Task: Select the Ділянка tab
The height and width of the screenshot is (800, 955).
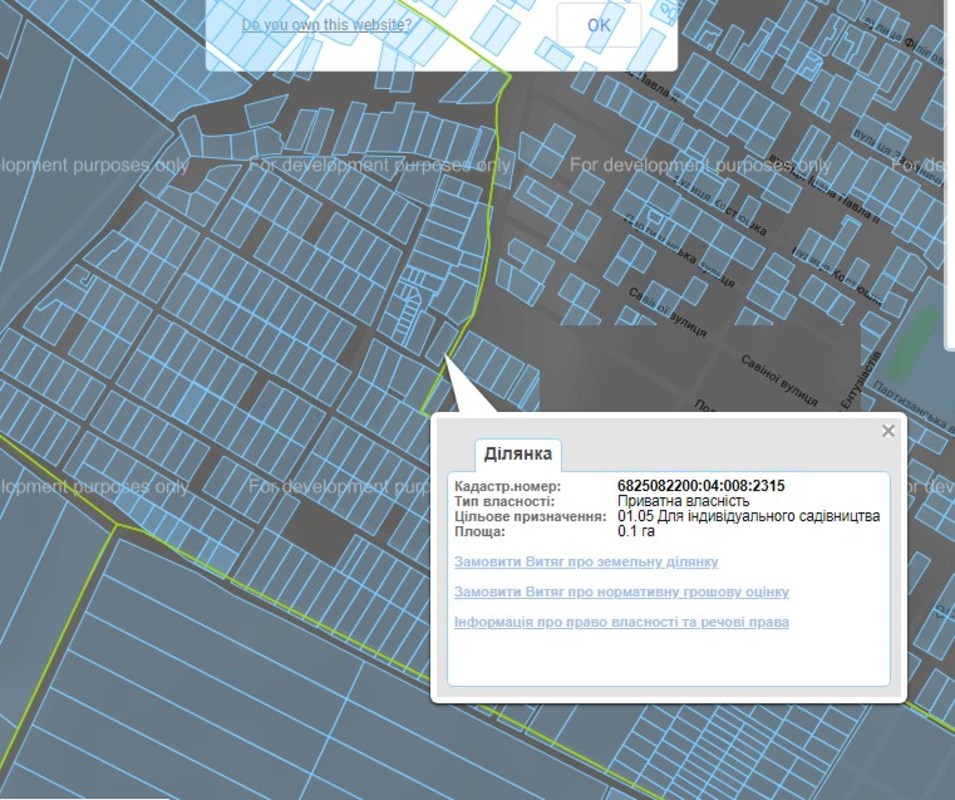Action: pyautogui.click(x=517, y=454)
